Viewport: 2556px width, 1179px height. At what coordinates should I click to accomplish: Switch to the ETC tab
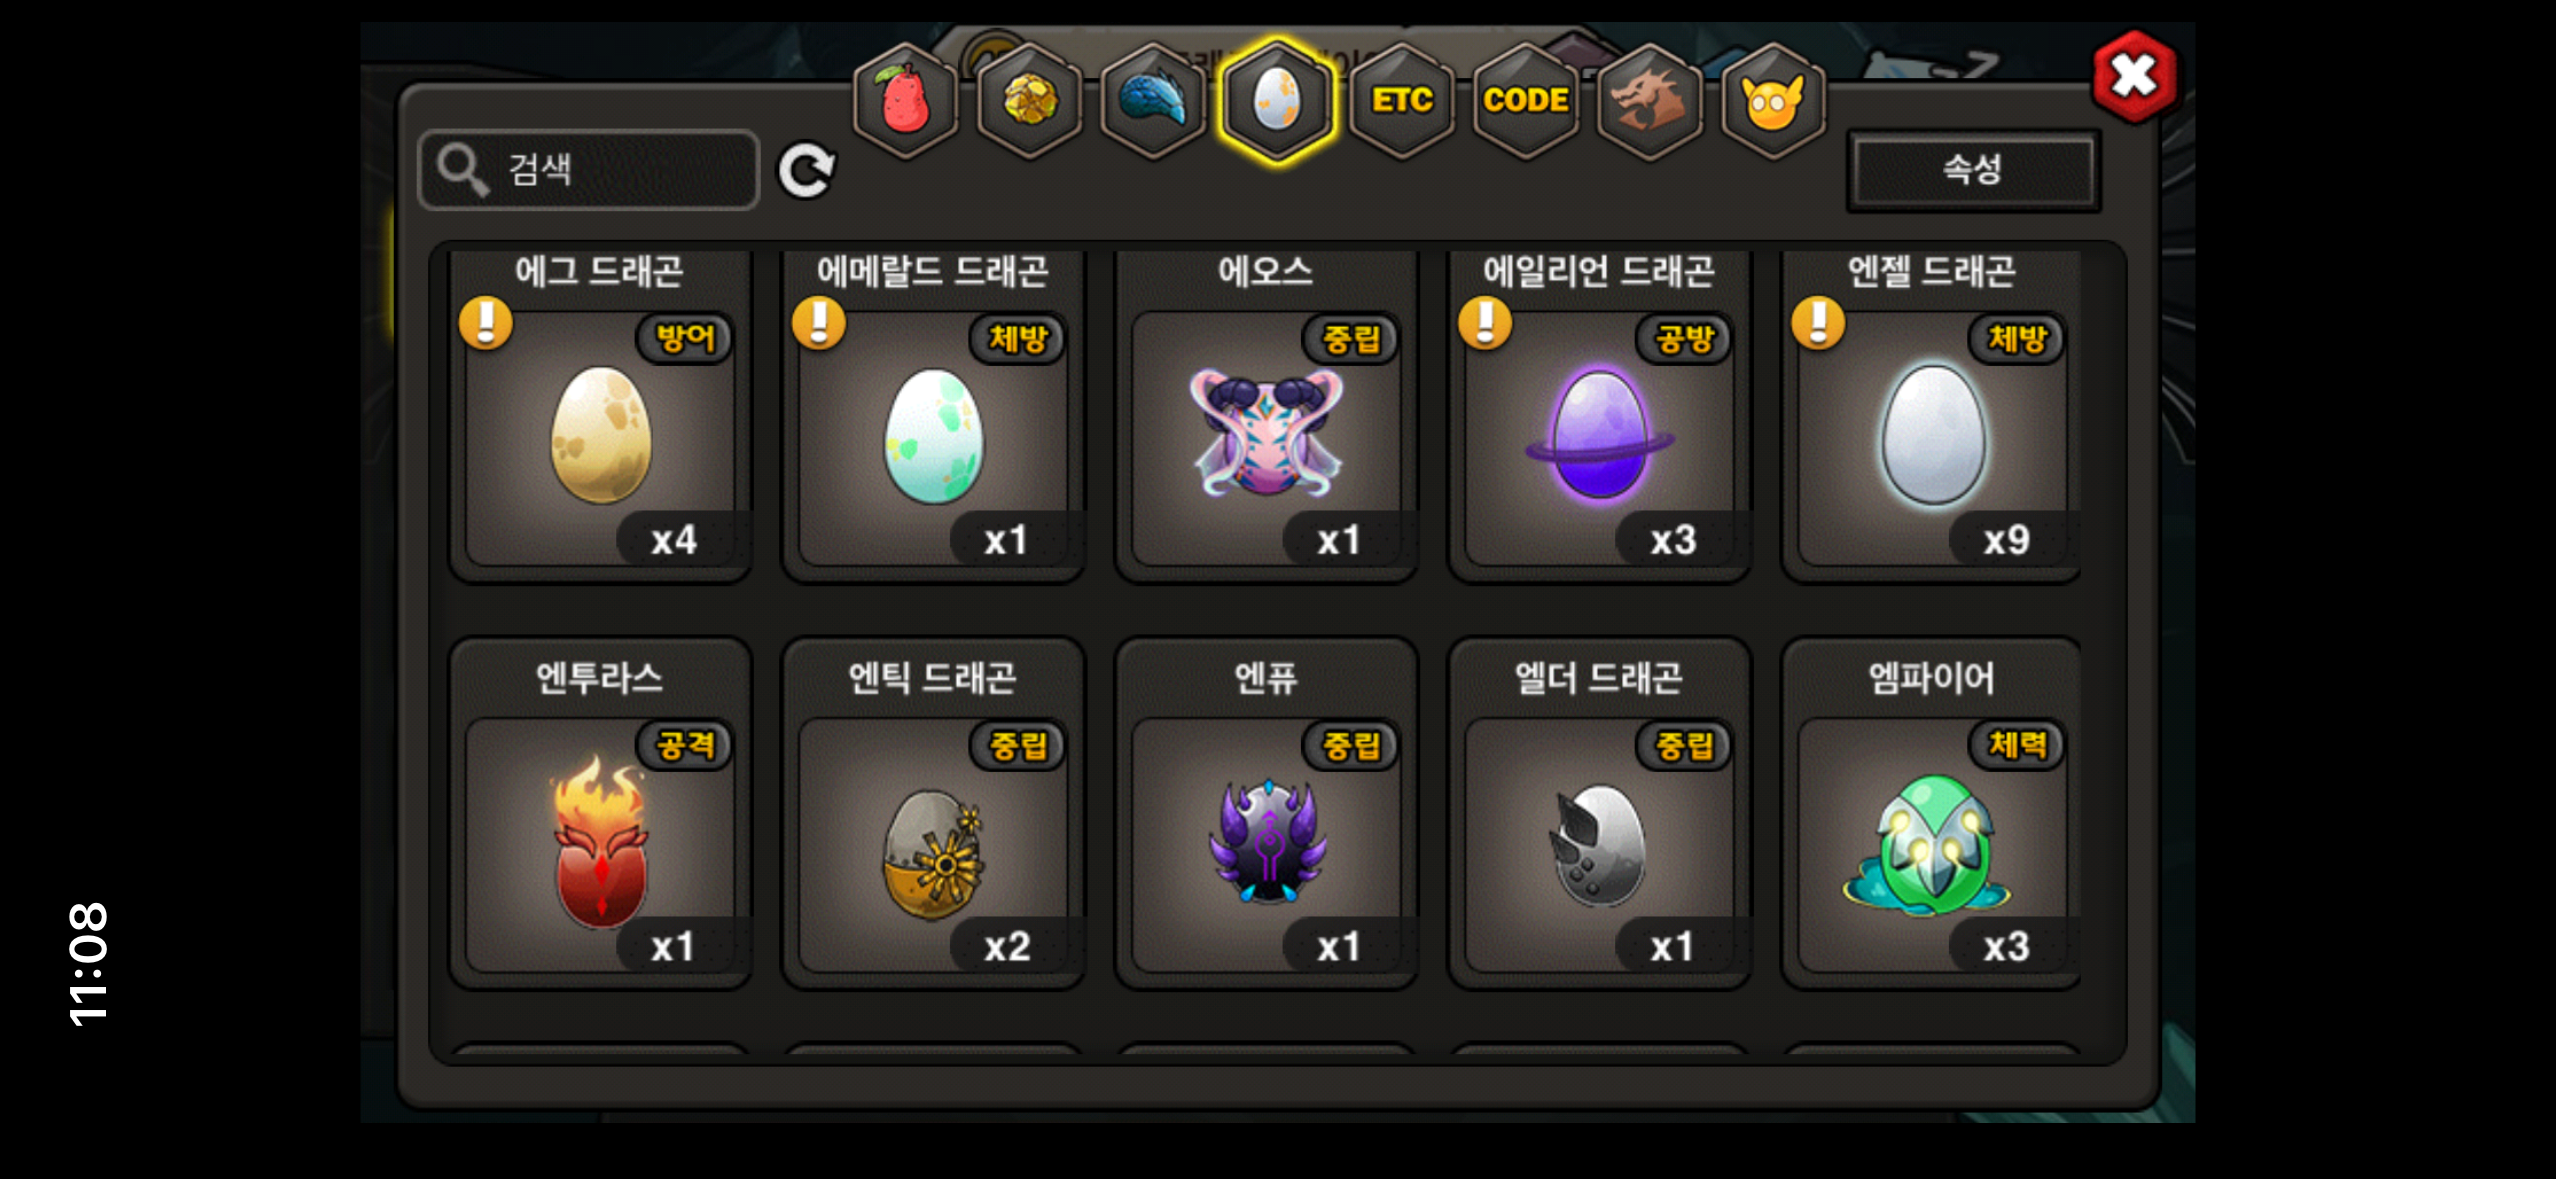coord(1402,101)
